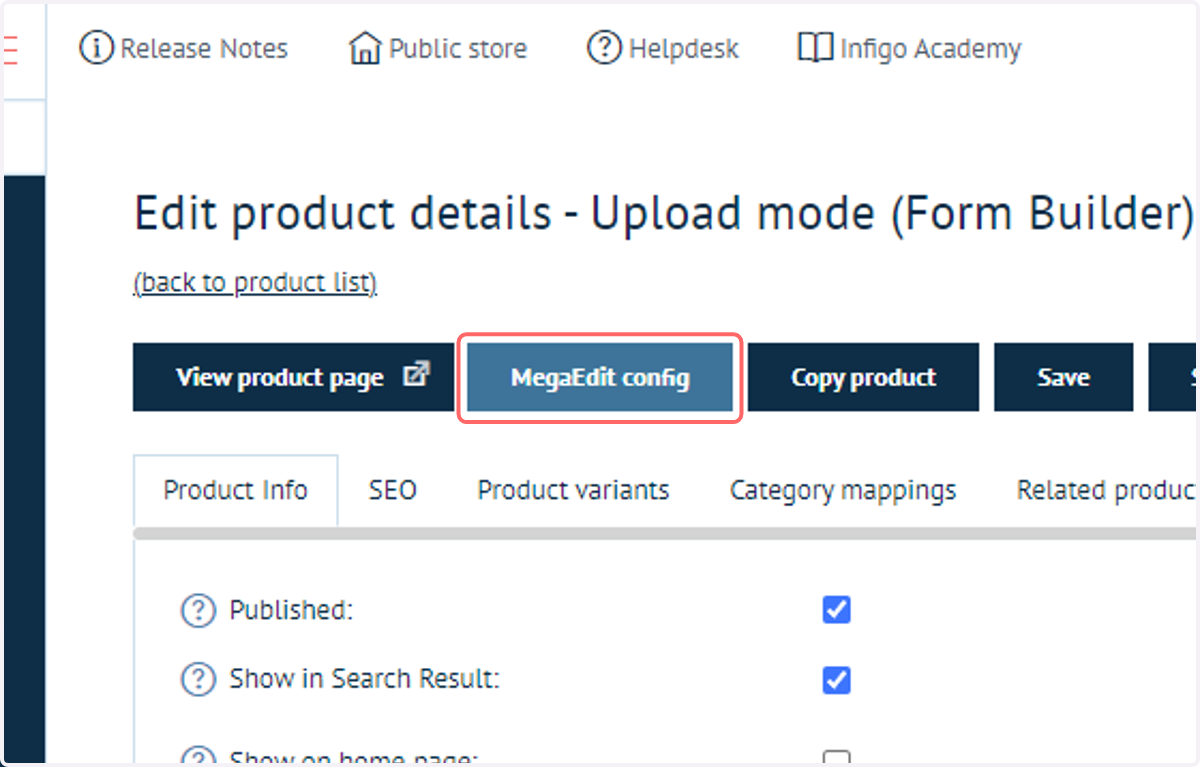Viewport: 1200px width, 767px height.
Task: Open Infigo Academy
Action: (909, 48)
